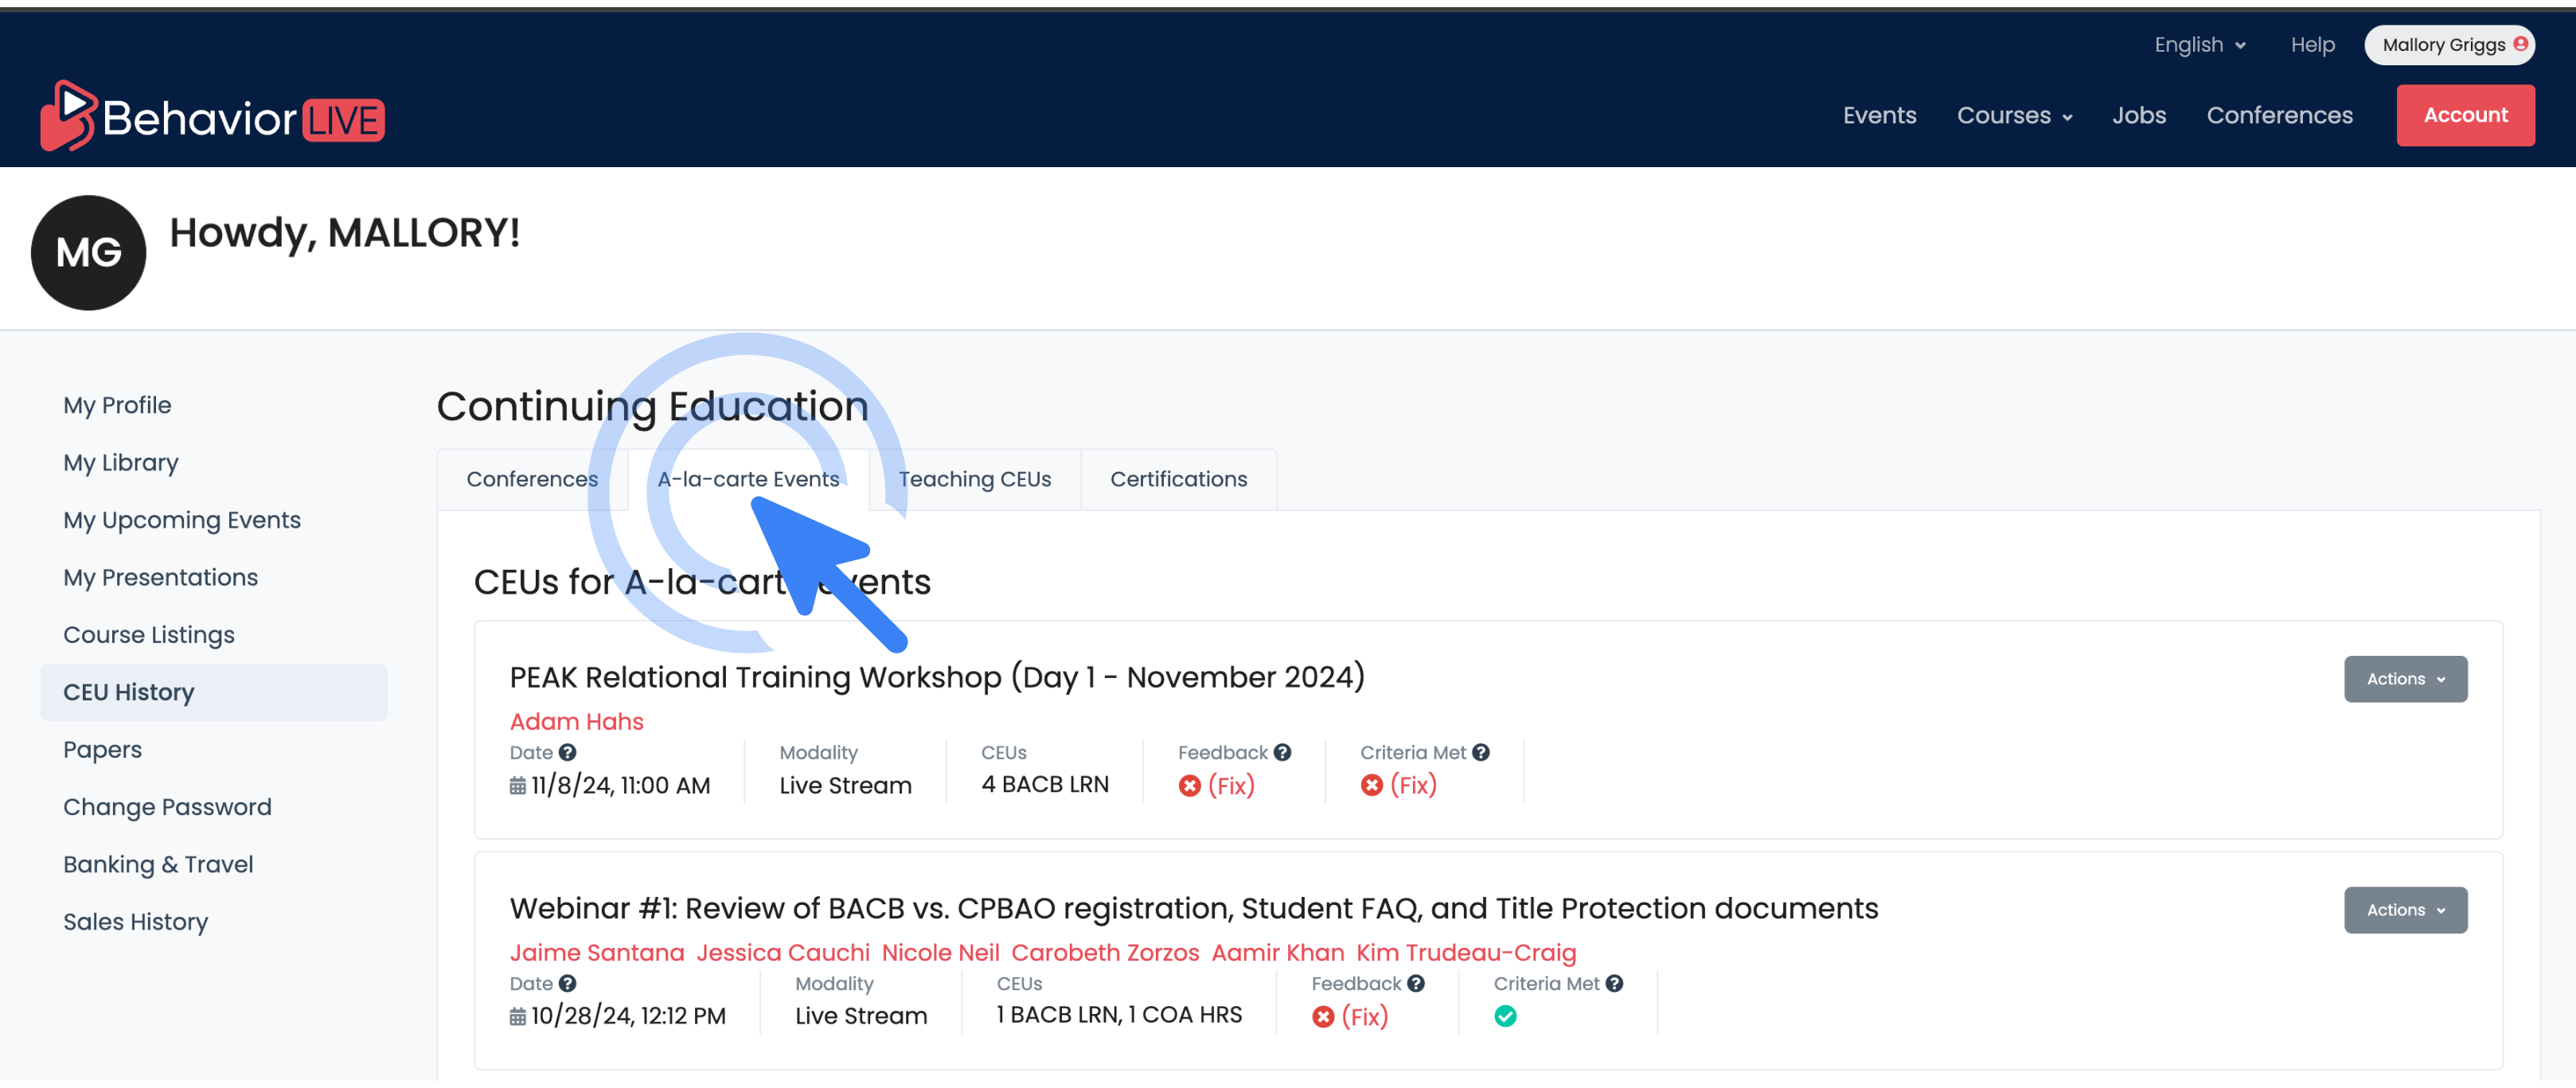The width and height of the screenshot is (2576, 1088).
Task: Open presenter Nicole Neil
Action: click(940, 952)
